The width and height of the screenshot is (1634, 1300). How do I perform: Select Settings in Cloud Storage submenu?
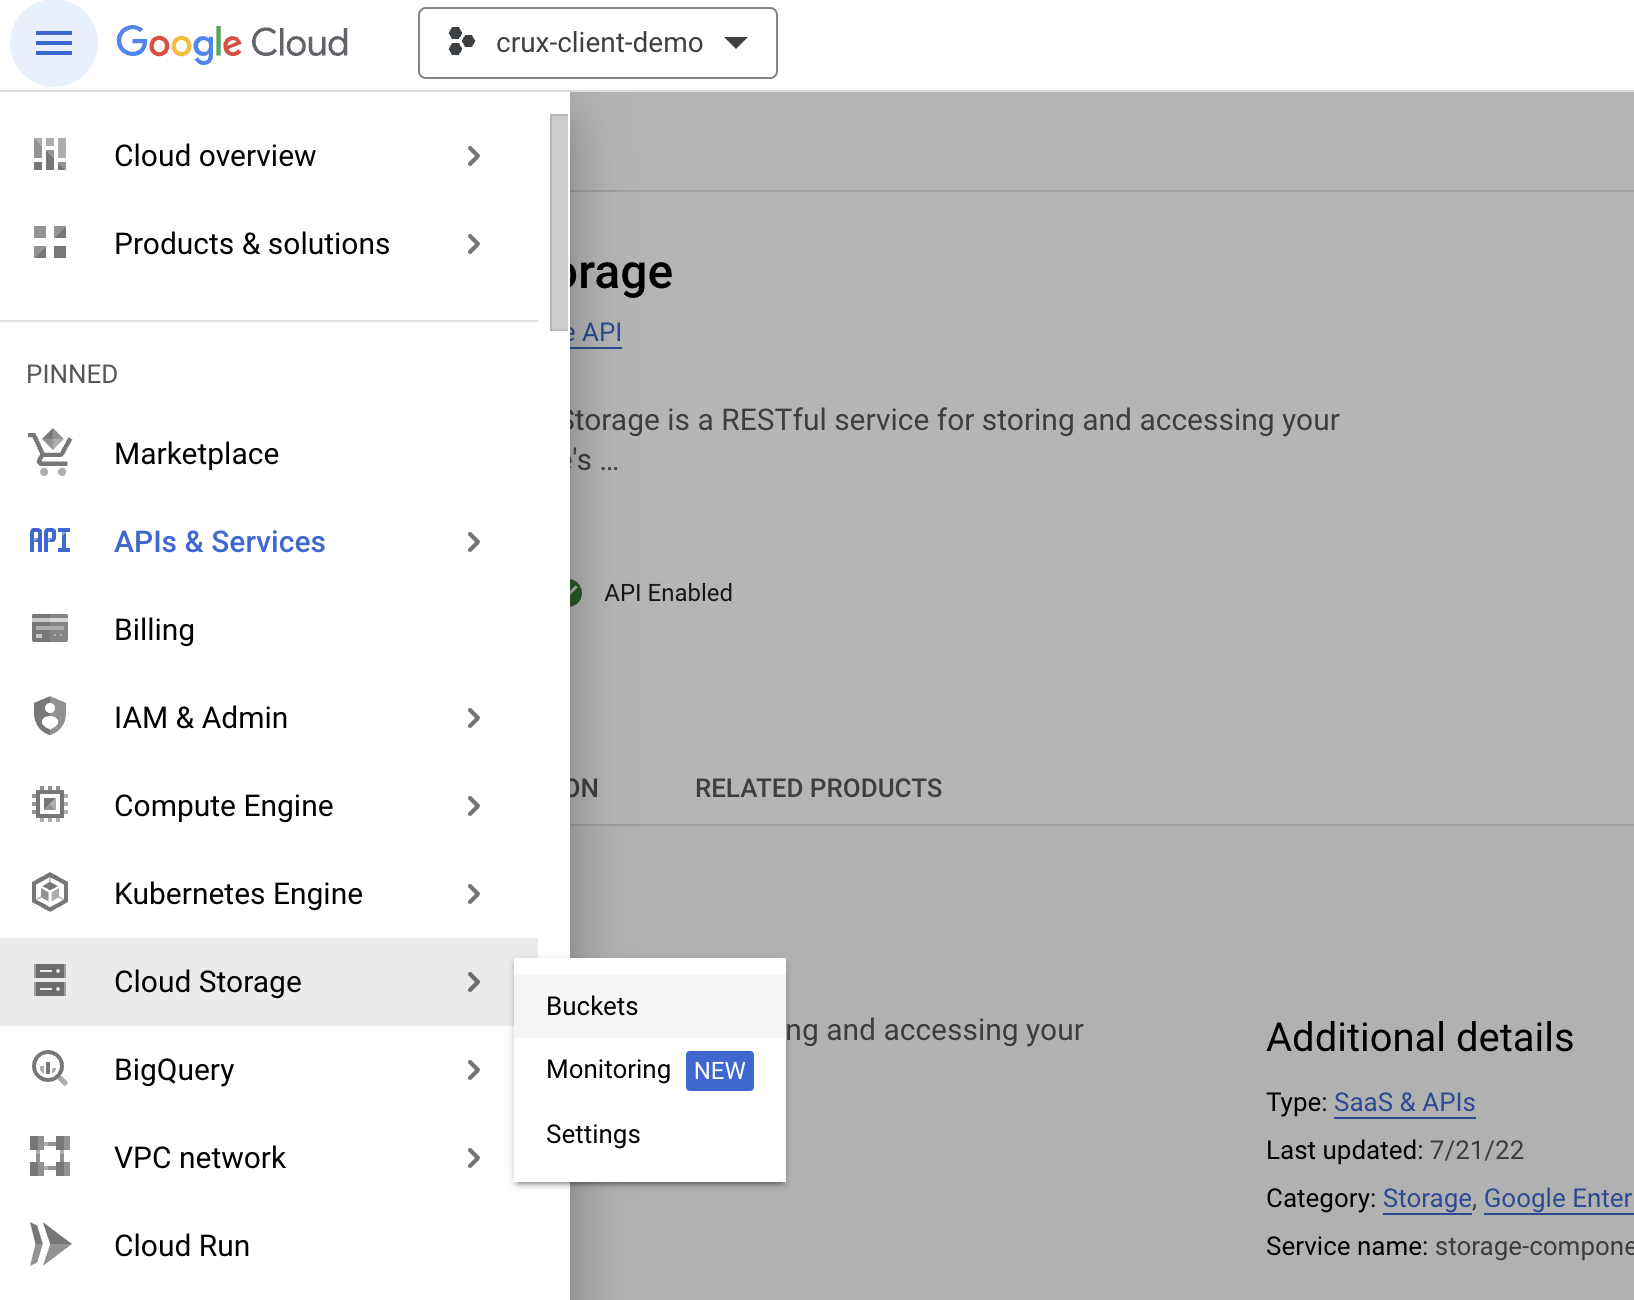pos(650,1134)
